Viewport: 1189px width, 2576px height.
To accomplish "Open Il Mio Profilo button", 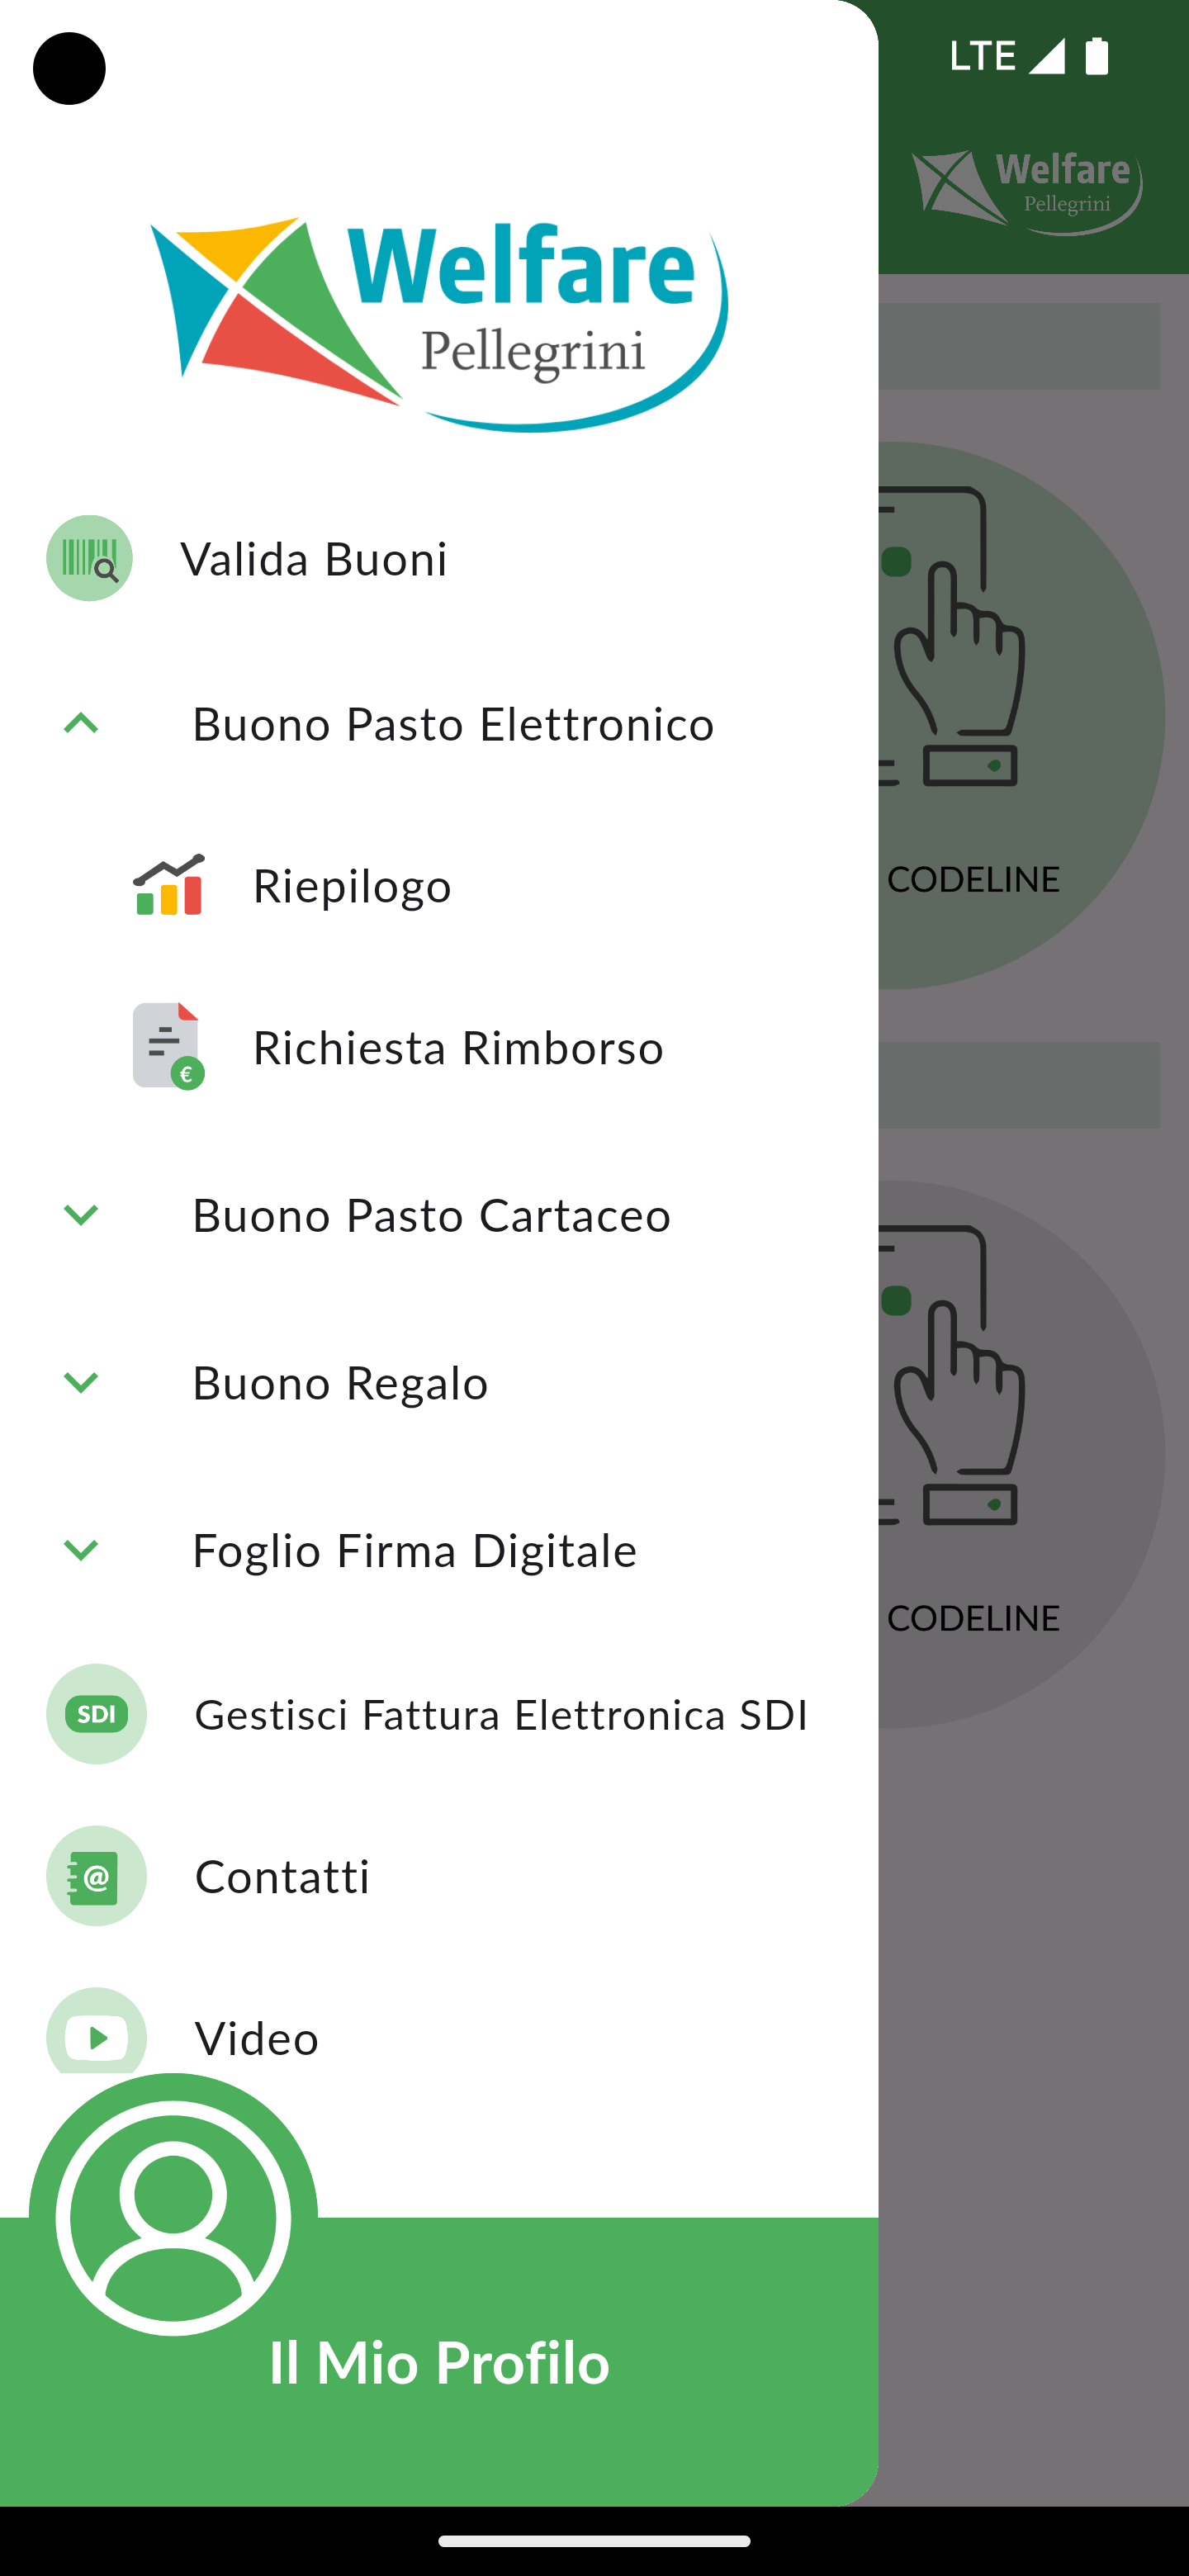I will coord(439,2362).
